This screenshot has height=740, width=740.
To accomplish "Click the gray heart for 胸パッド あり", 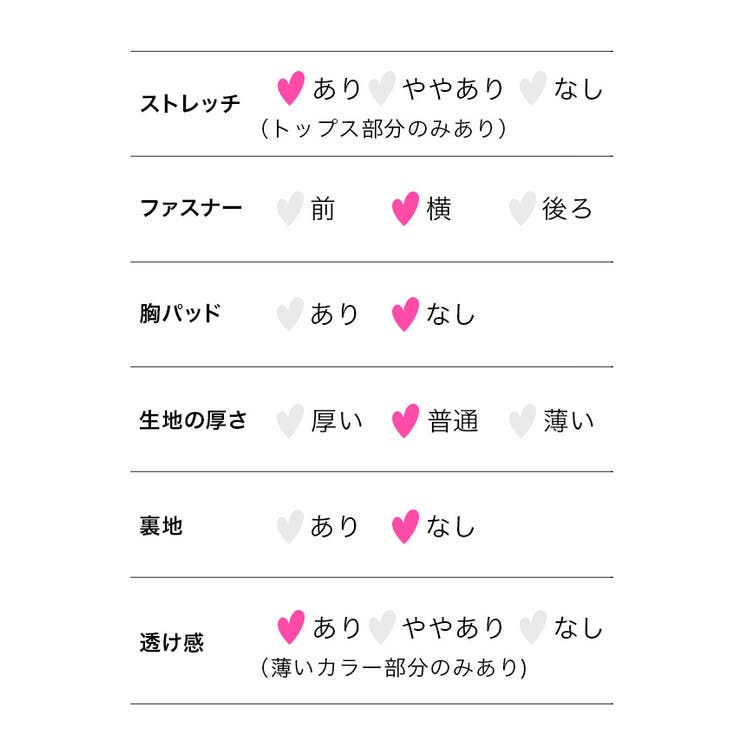I will point(290,314).
